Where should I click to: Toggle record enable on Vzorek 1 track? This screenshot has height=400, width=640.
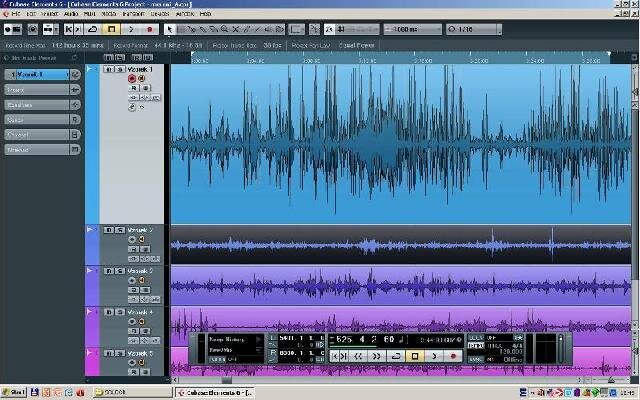(x=132, y=78)
